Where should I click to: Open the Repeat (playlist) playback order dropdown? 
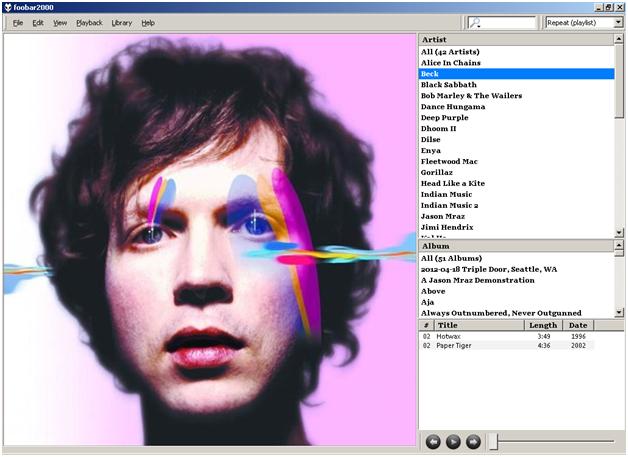coord(584,22)
